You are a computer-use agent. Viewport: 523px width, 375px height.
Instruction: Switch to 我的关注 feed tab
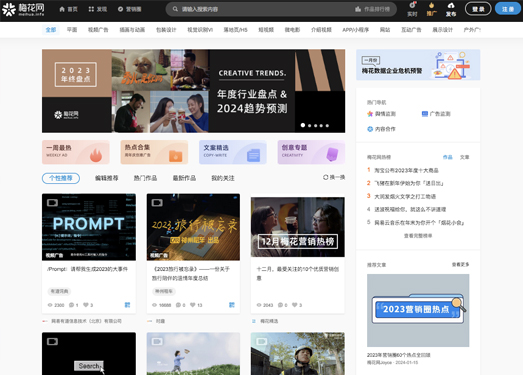click(223, 178)
